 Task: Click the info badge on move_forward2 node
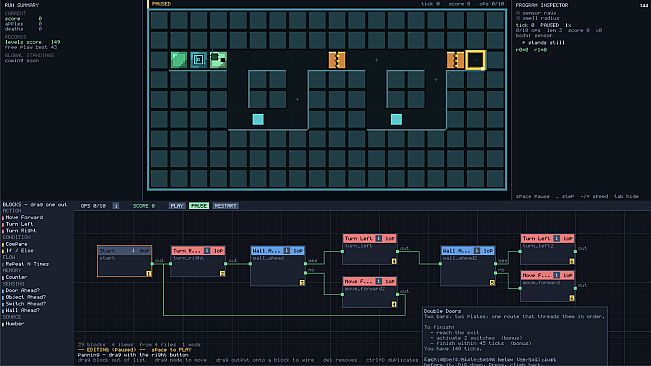pyautogui.click(x=378, y=281)
